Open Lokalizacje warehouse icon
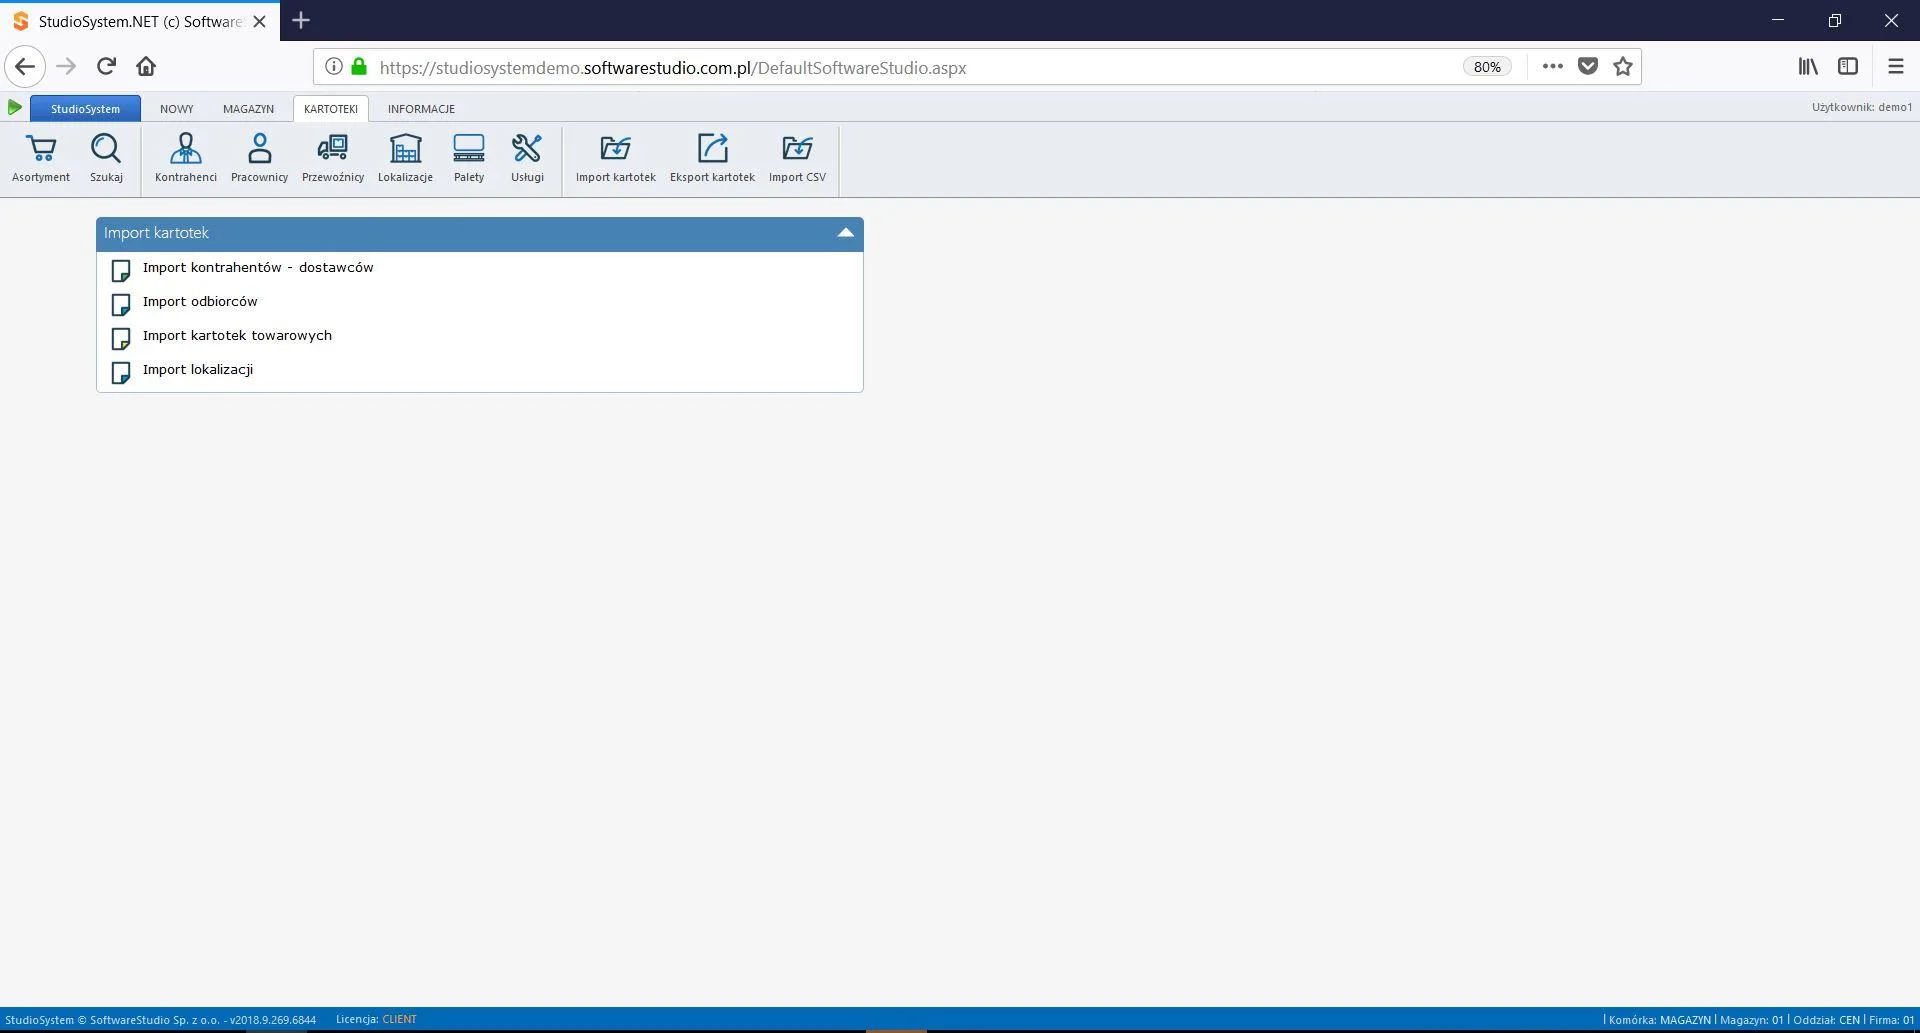 [x=405, y=149]
